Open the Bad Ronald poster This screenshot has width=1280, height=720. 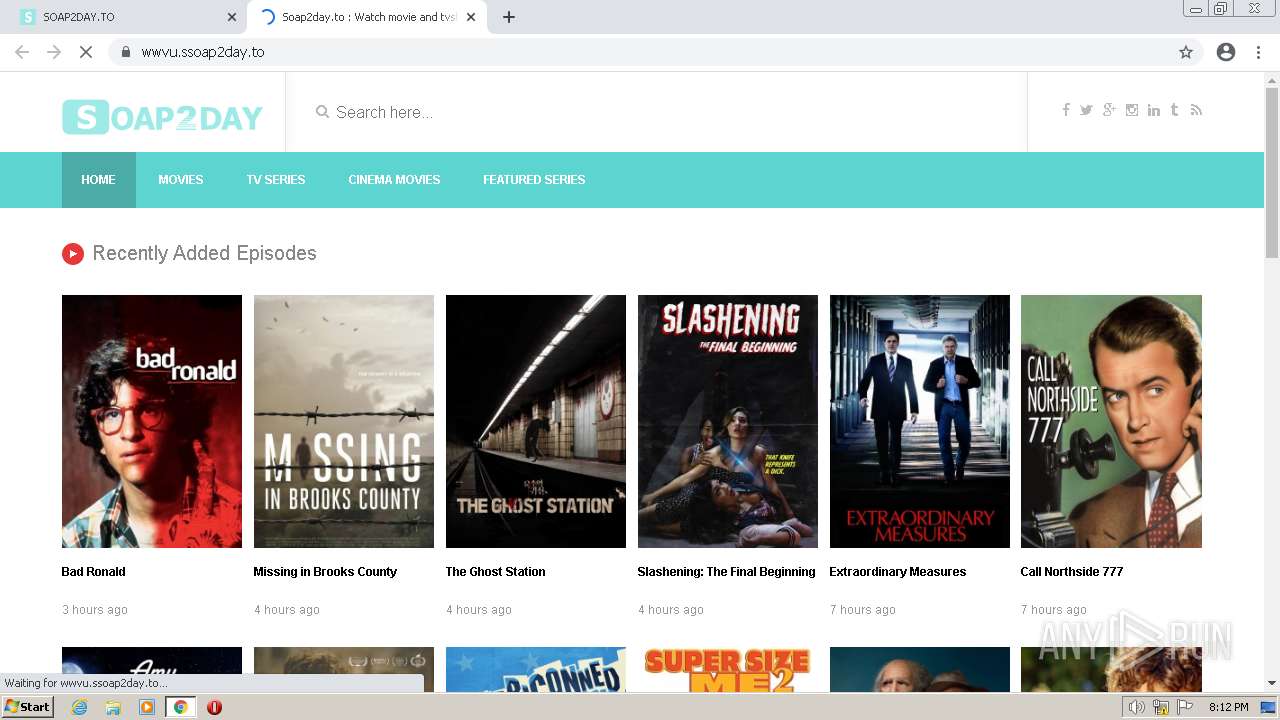pyautogui.click(x=152, y=421)
